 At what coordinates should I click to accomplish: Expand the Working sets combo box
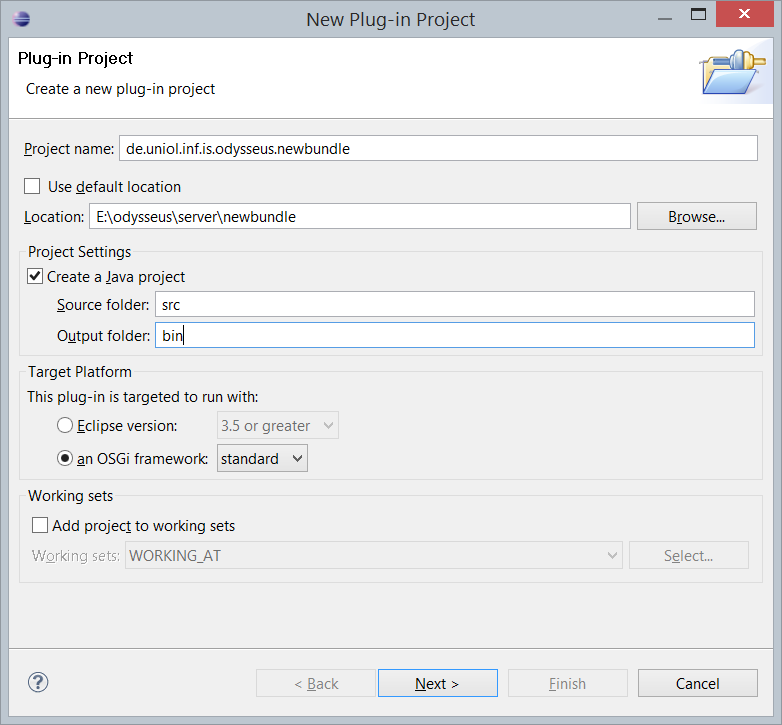(374, 555)
